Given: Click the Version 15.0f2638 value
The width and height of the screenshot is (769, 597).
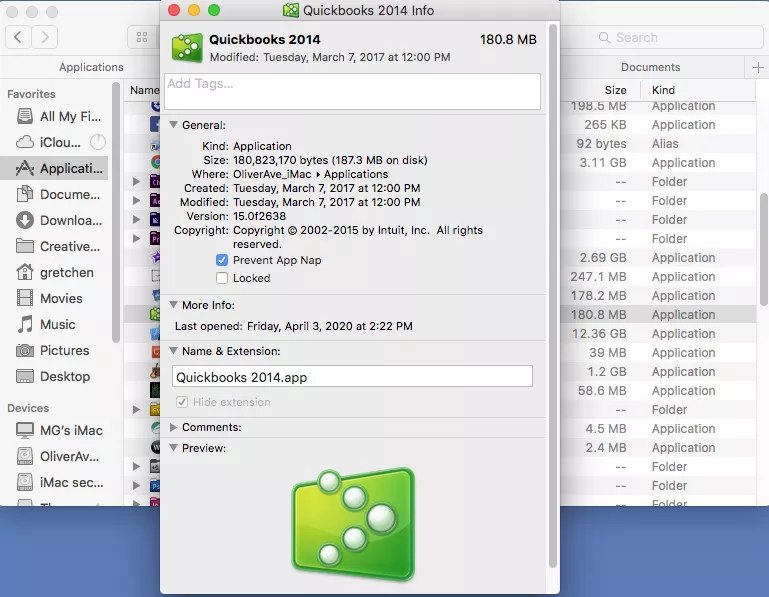Looking at the screenshot, I should click(259, 216).
